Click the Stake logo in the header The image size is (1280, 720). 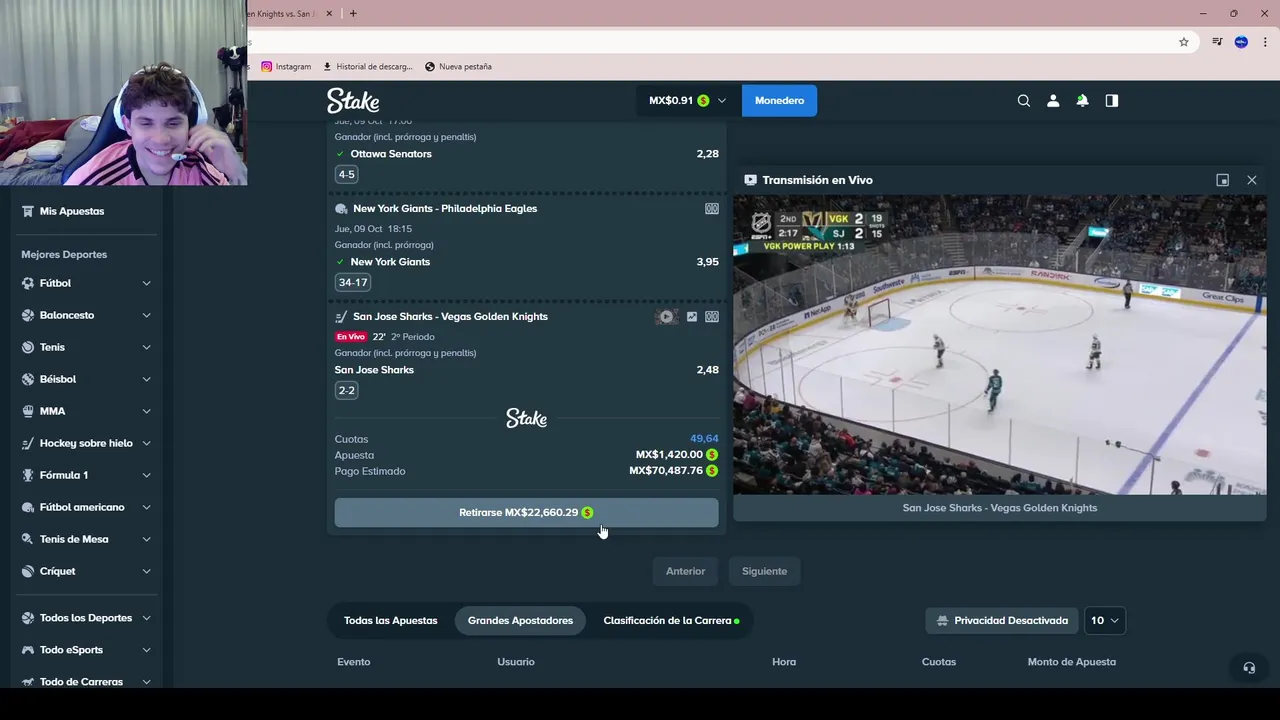(x=353, y=100)
